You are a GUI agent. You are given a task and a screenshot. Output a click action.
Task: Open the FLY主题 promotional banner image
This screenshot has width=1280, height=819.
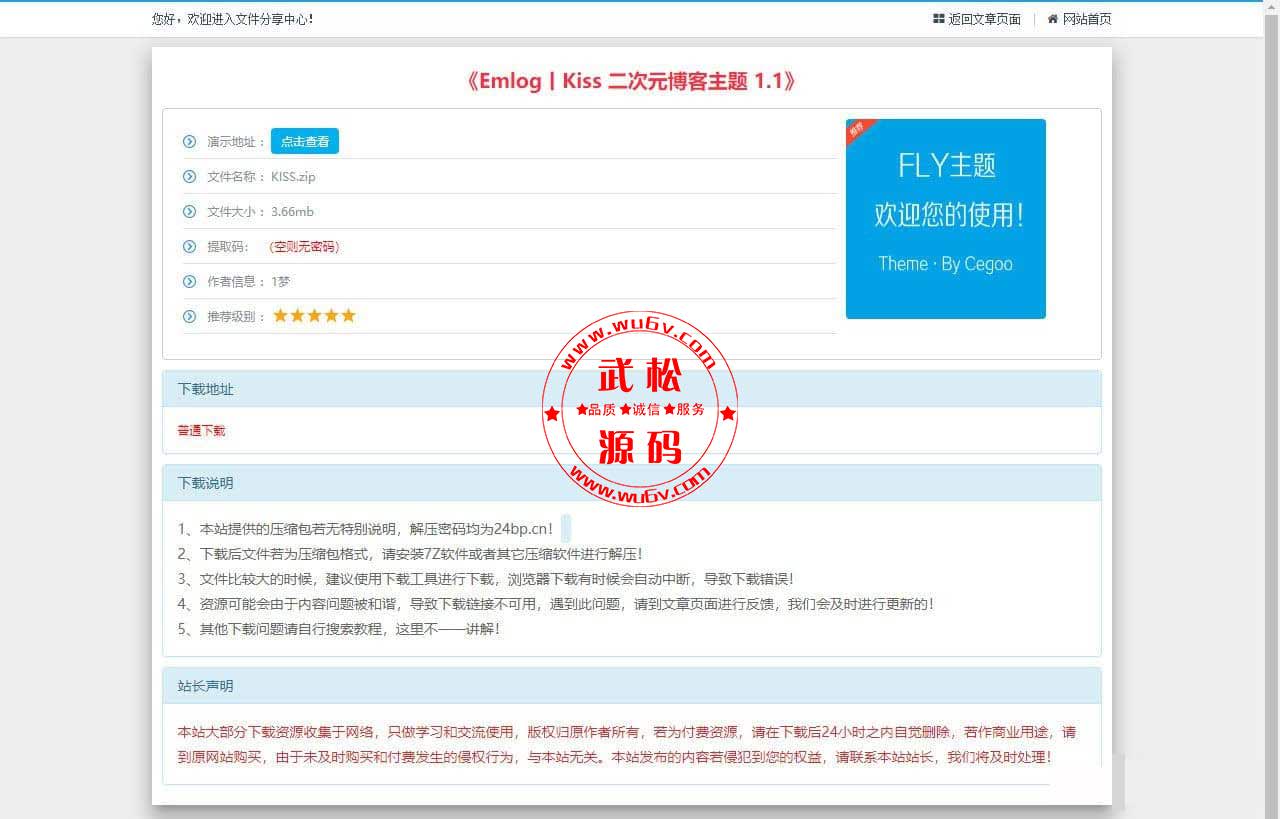(946, 219)
